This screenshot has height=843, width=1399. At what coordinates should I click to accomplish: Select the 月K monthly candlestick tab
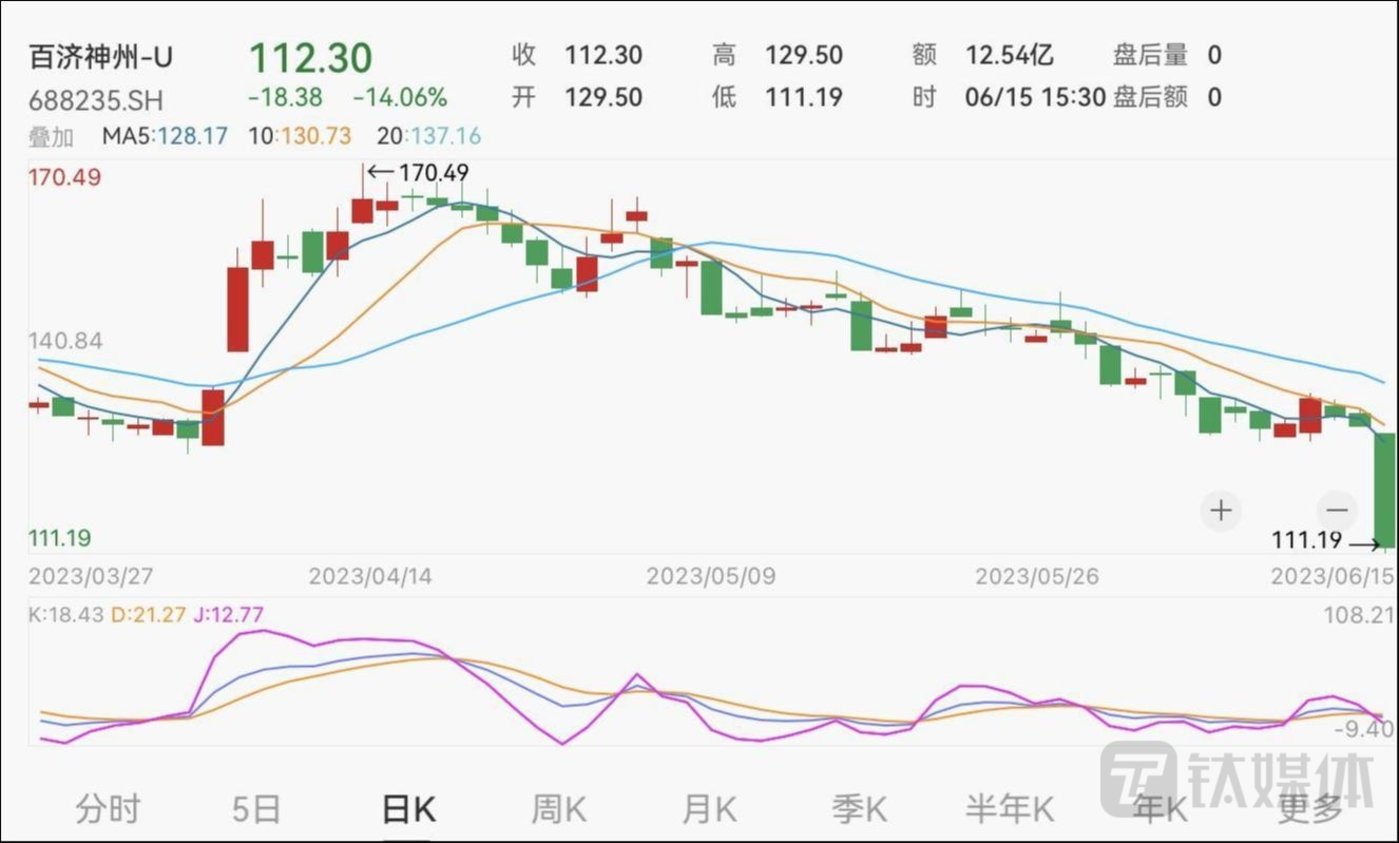coord(708,807)
